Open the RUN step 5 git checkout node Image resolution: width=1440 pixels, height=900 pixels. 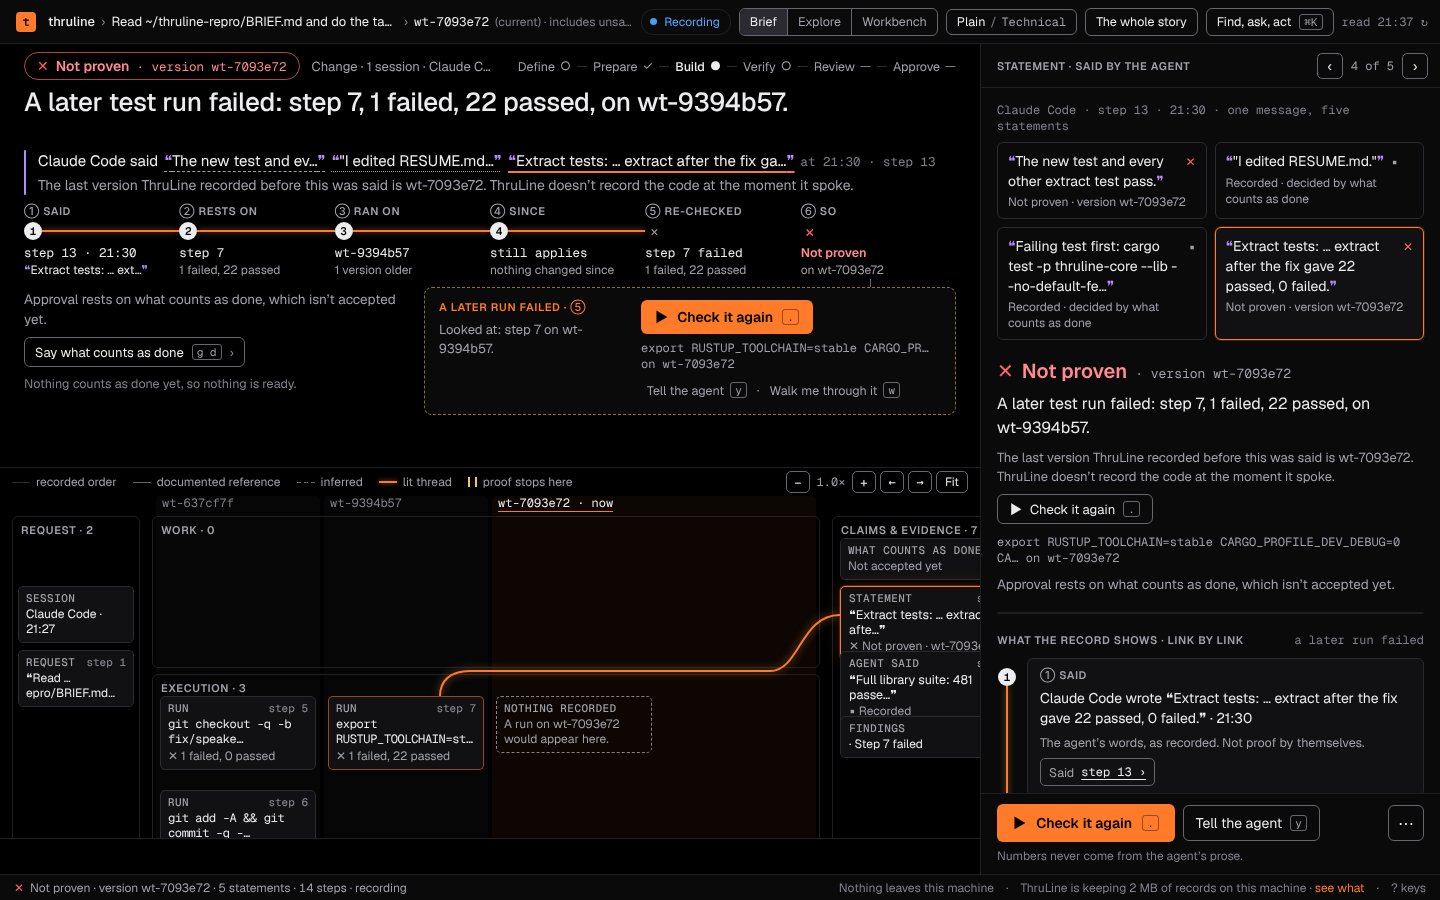[238, 733]
